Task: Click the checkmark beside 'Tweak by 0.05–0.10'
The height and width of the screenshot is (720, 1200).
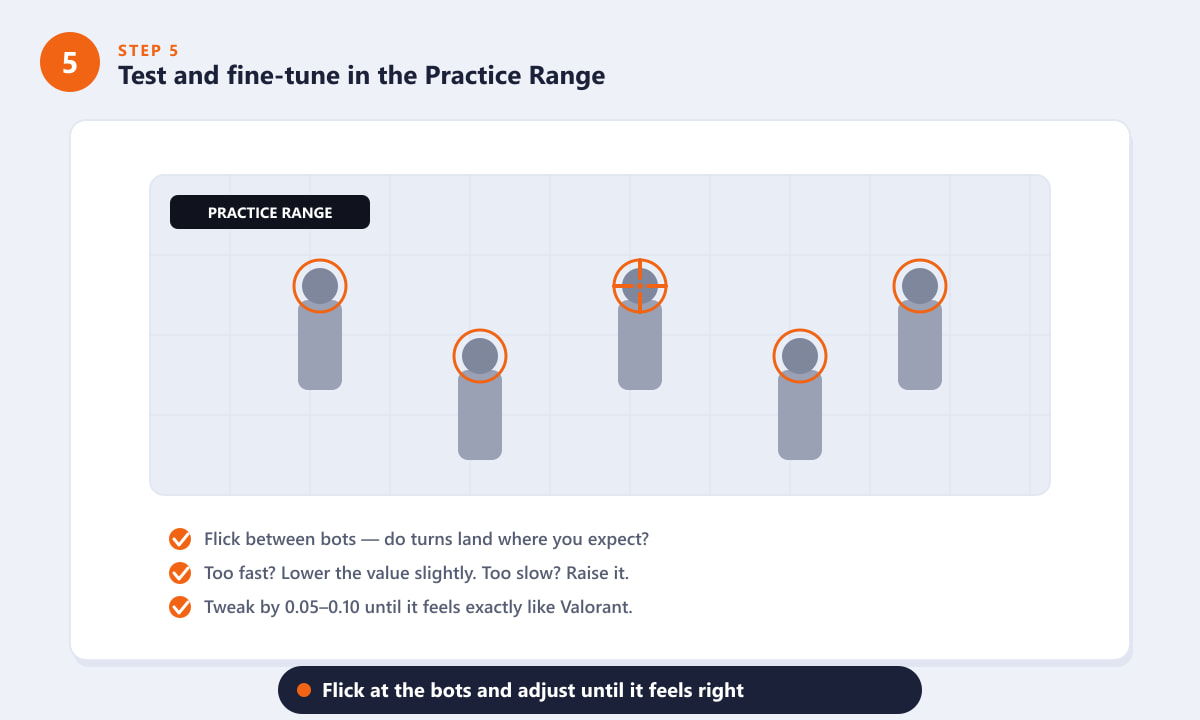Action: [180, 607]
